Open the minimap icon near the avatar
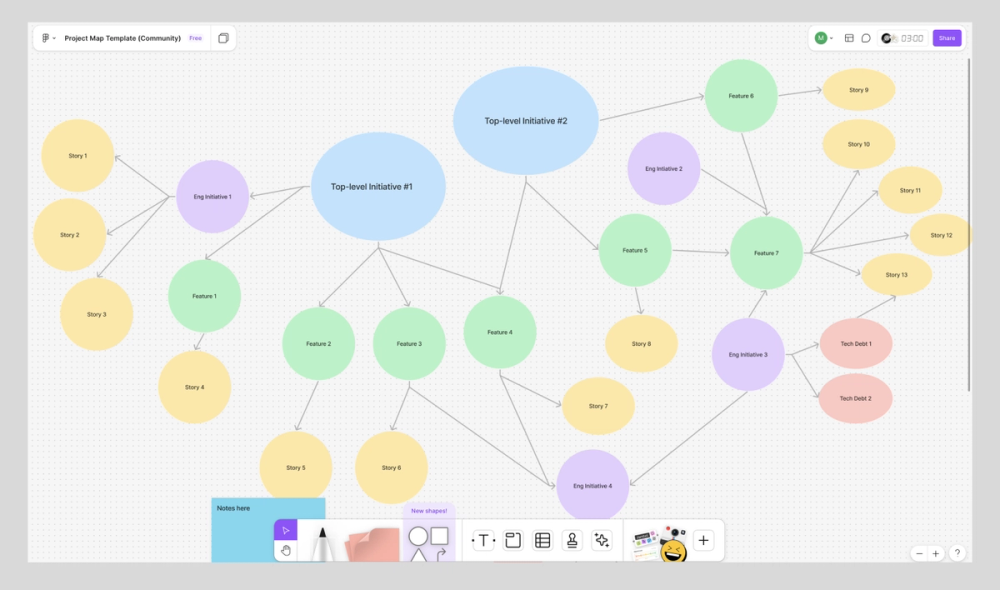Viewport: 1000px width, 590px height. [849, 37]
